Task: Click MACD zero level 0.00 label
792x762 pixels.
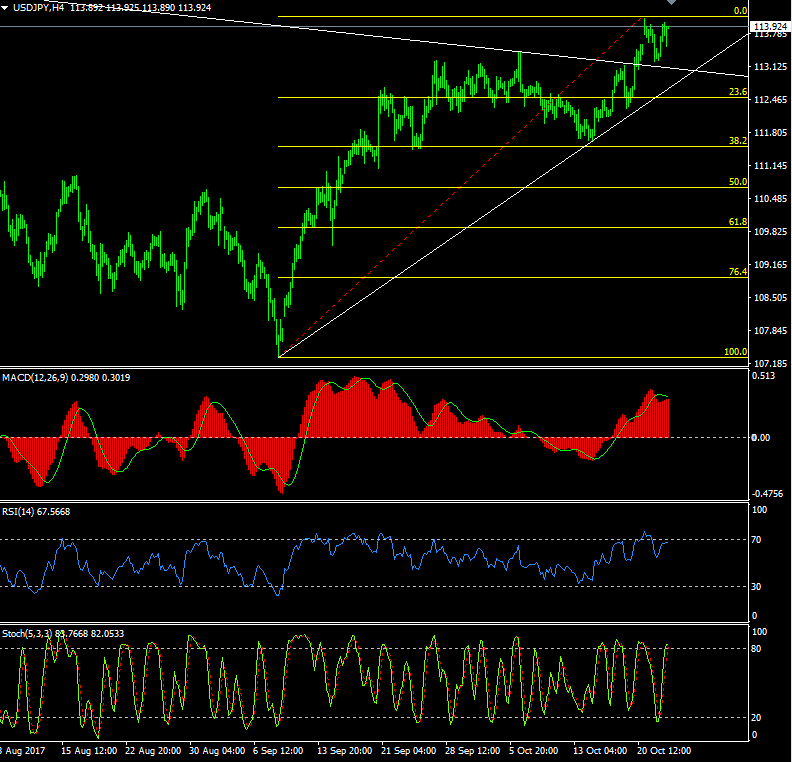Action: 761,437
